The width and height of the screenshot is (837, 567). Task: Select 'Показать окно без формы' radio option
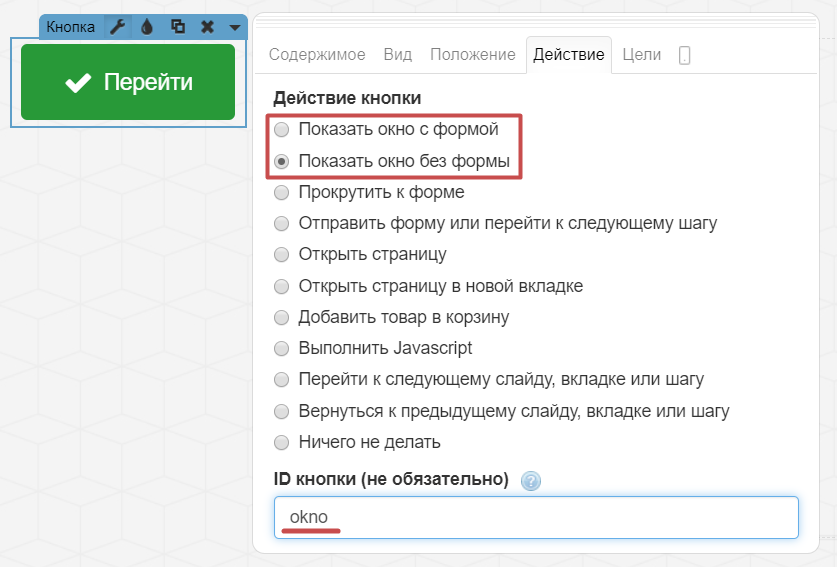[282, 160]
